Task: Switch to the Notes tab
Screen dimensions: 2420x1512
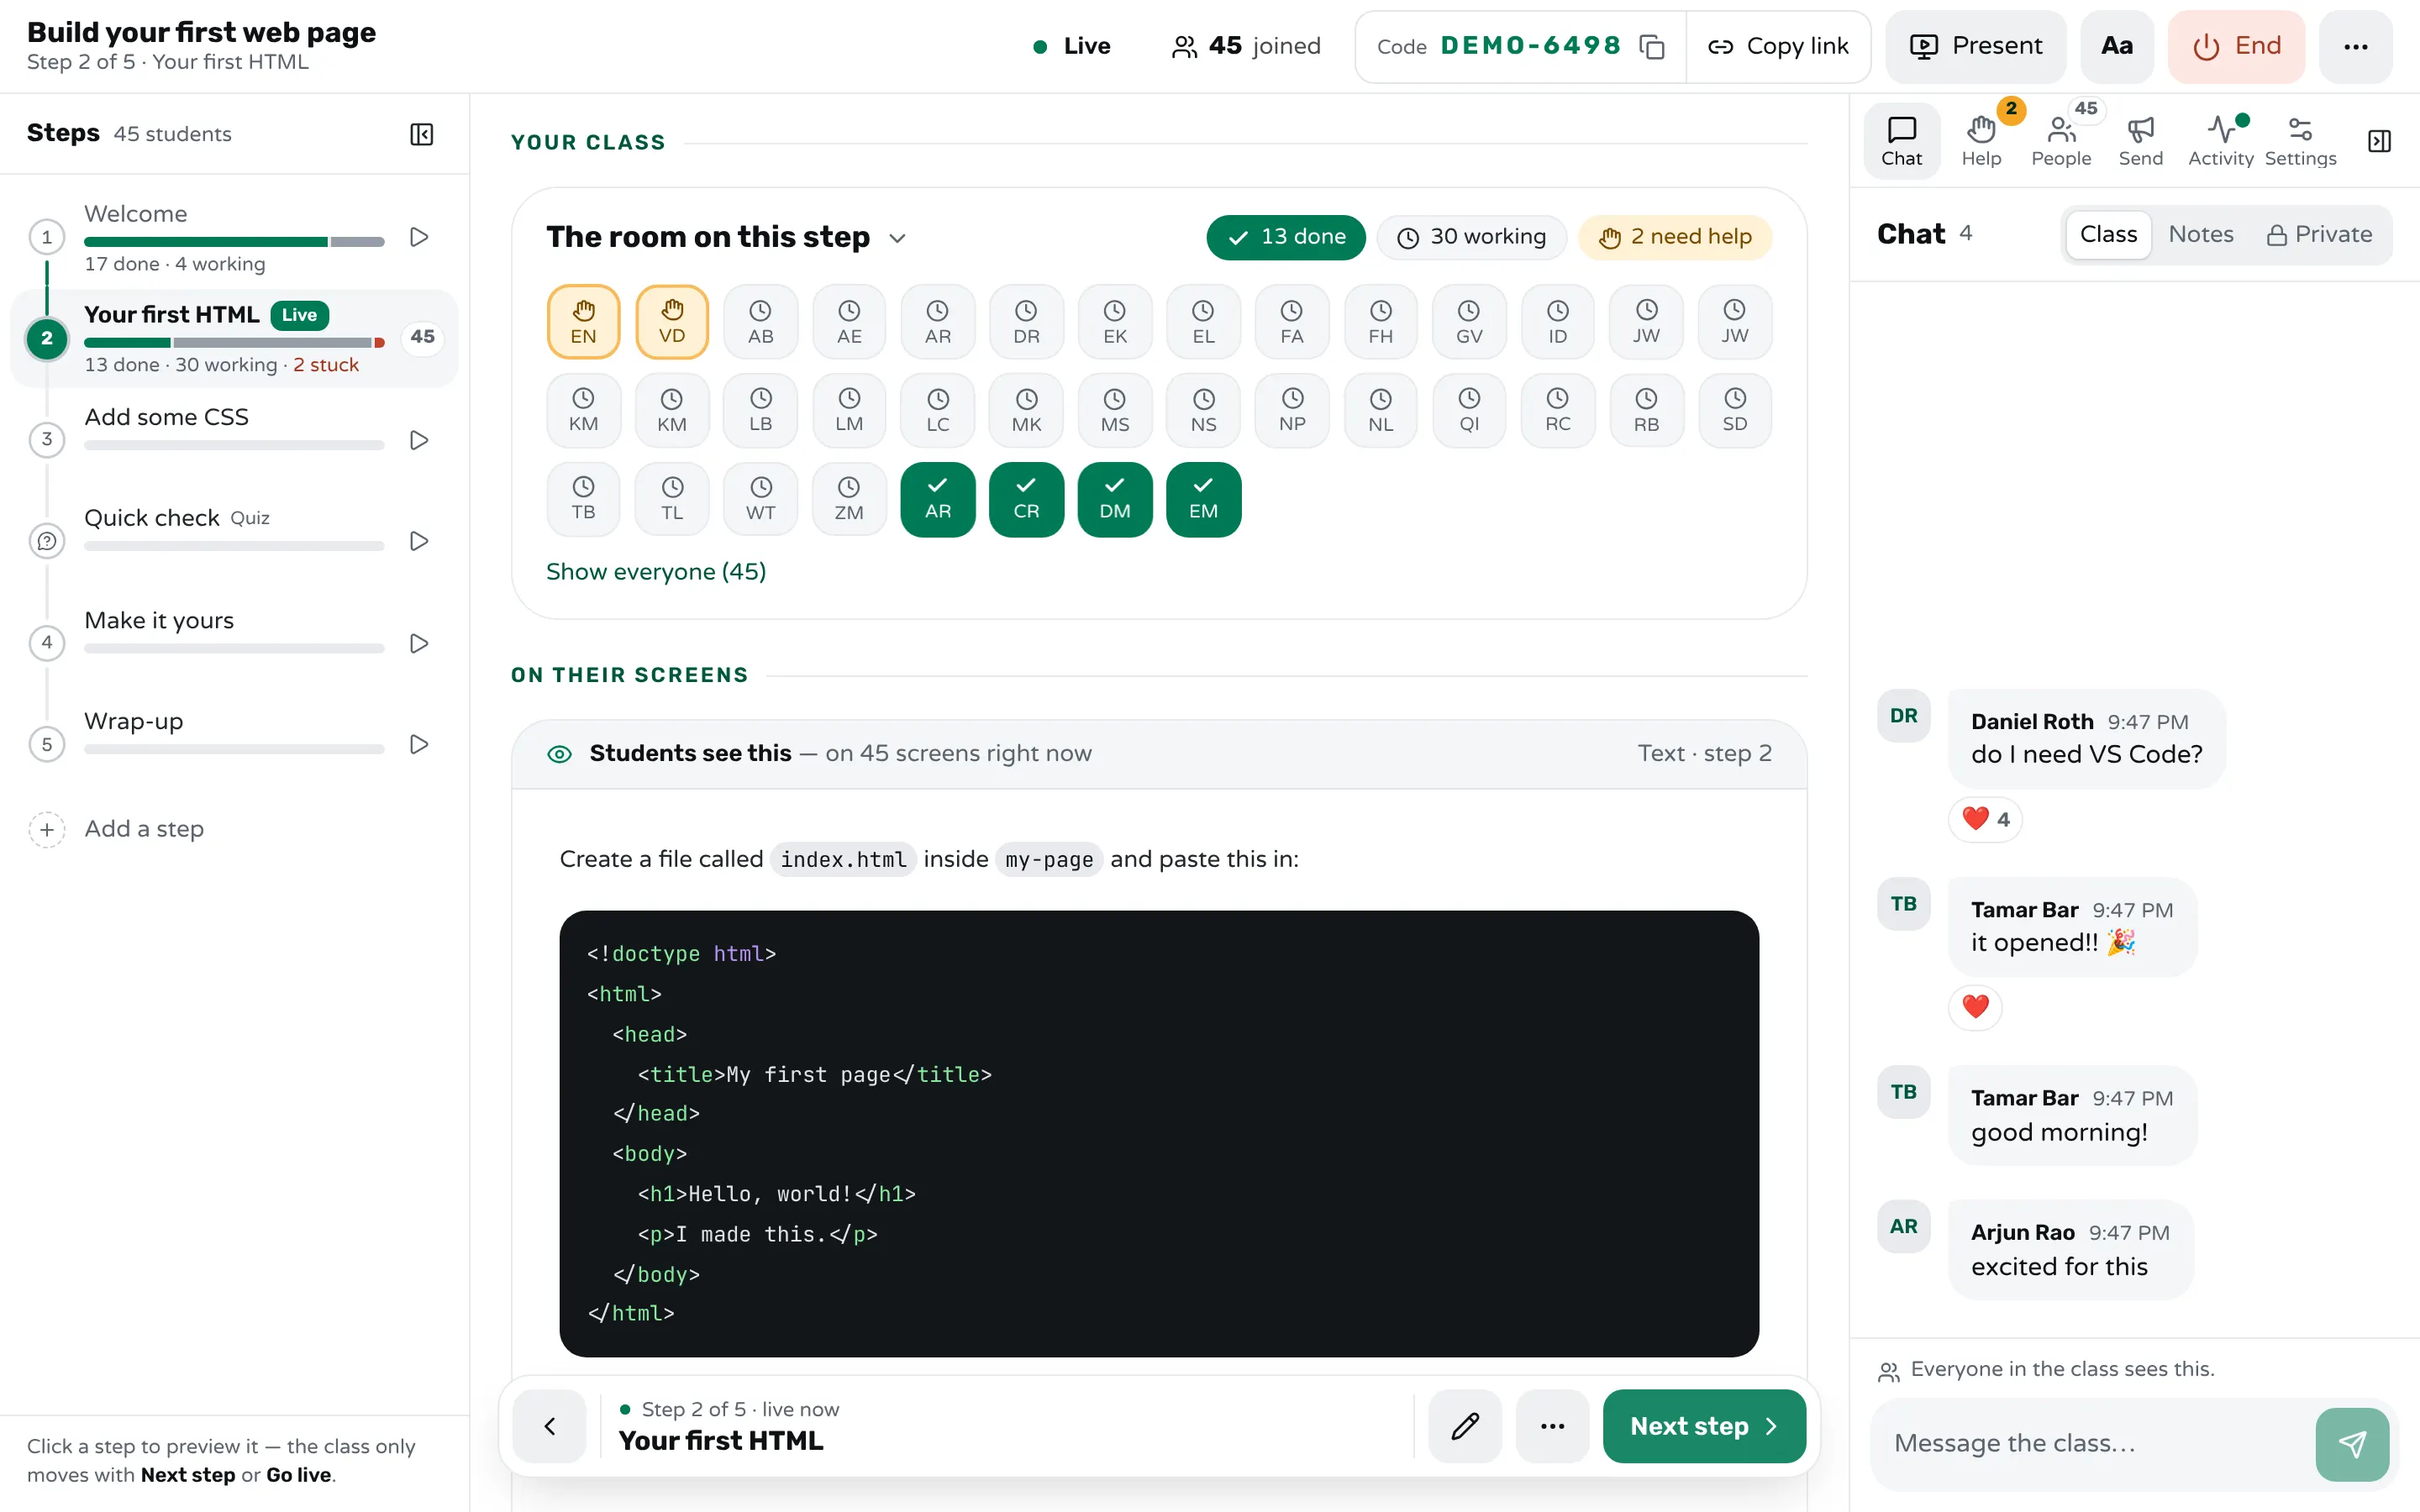Action: coord(2201,234)
